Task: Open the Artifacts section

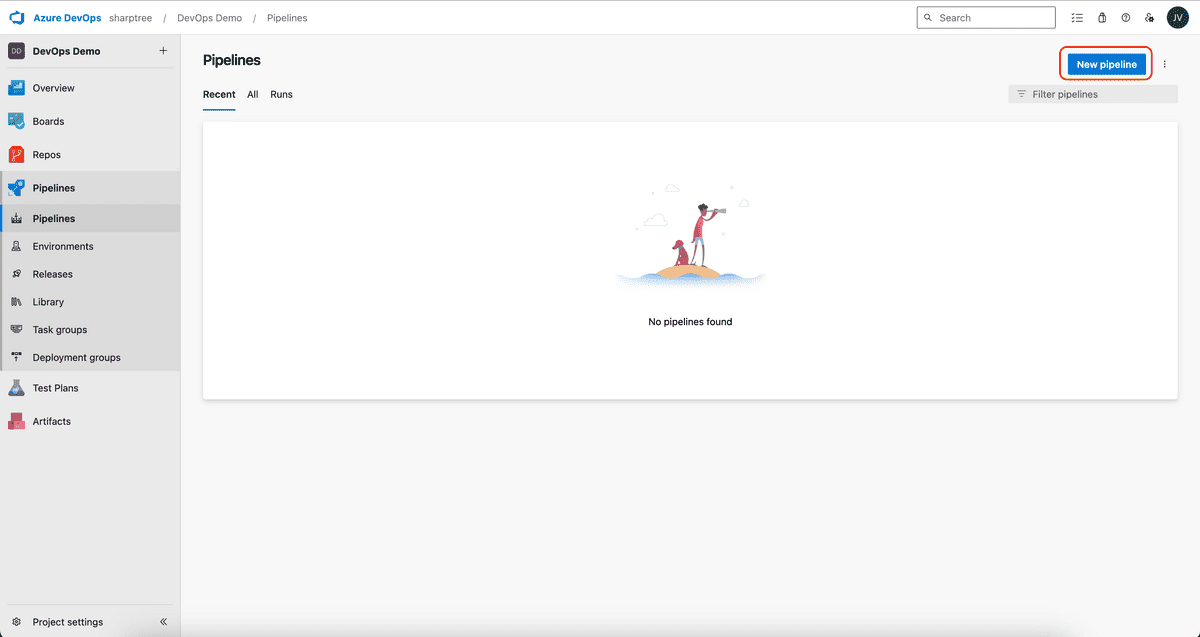Action: tap(50, 420)
